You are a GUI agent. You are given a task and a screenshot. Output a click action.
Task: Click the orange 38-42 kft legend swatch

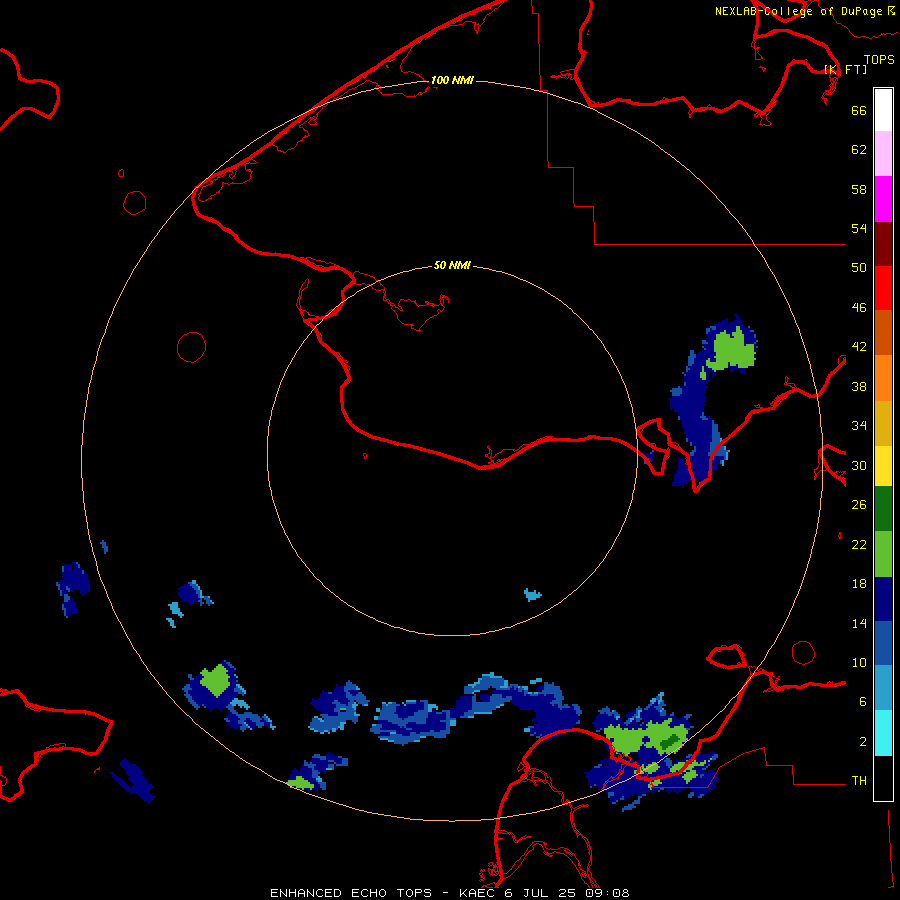pos(883,378)
